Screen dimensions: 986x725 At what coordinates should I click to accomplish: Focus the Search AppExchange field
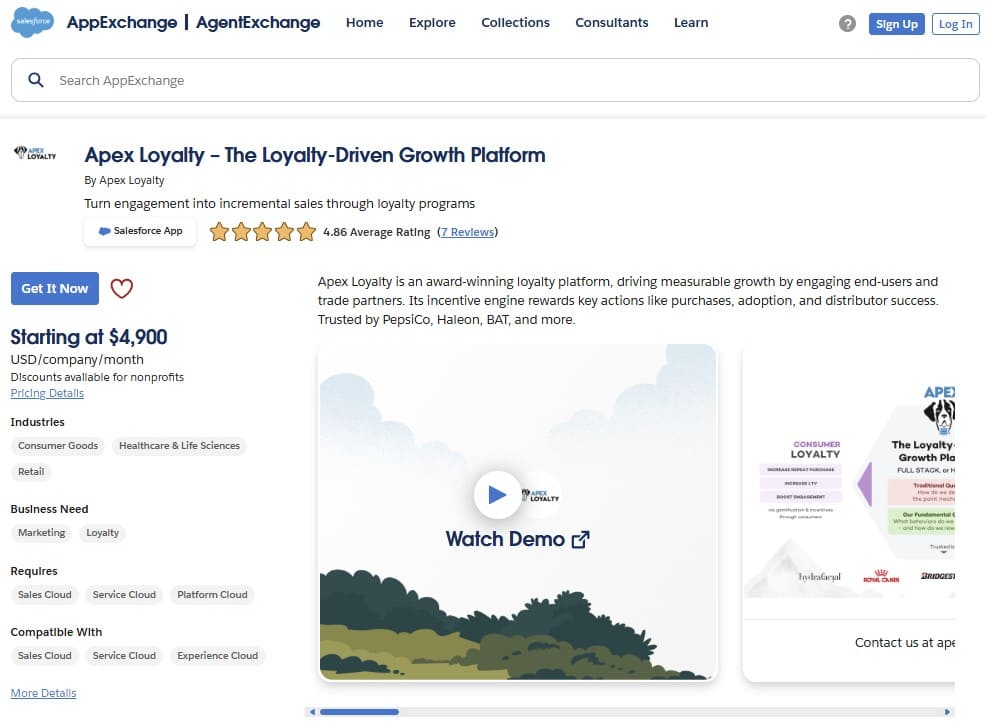click(x=495, y=80)
